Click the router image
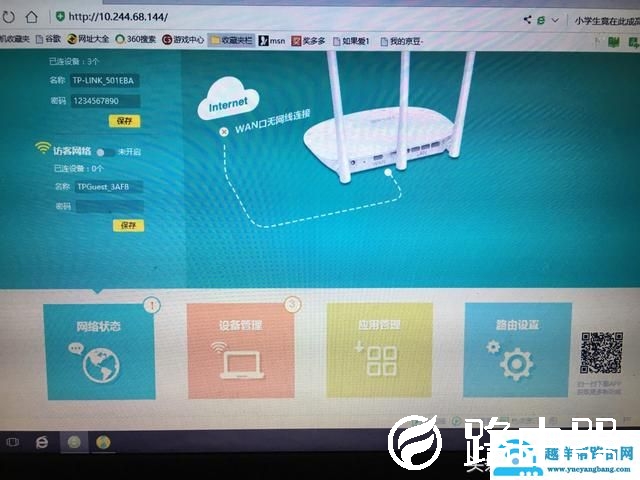This screenshot has width=640, height=480. [386, 118]
